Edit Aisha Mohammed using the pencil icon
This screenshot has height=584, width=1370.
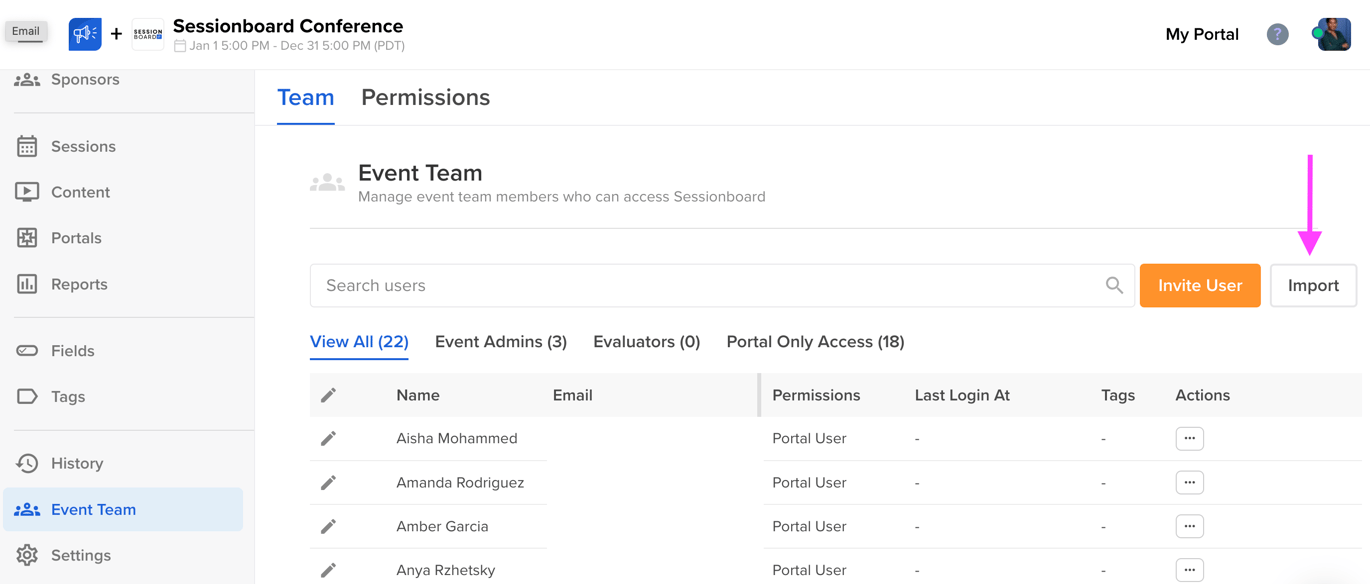(328, 438)
